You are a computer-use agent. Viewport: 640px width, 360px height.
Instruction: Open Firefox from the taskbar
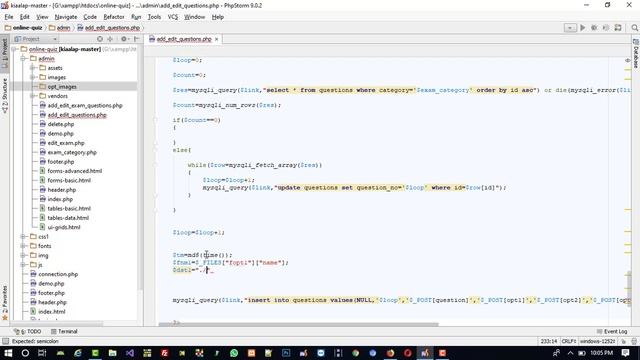pos(391,353)
